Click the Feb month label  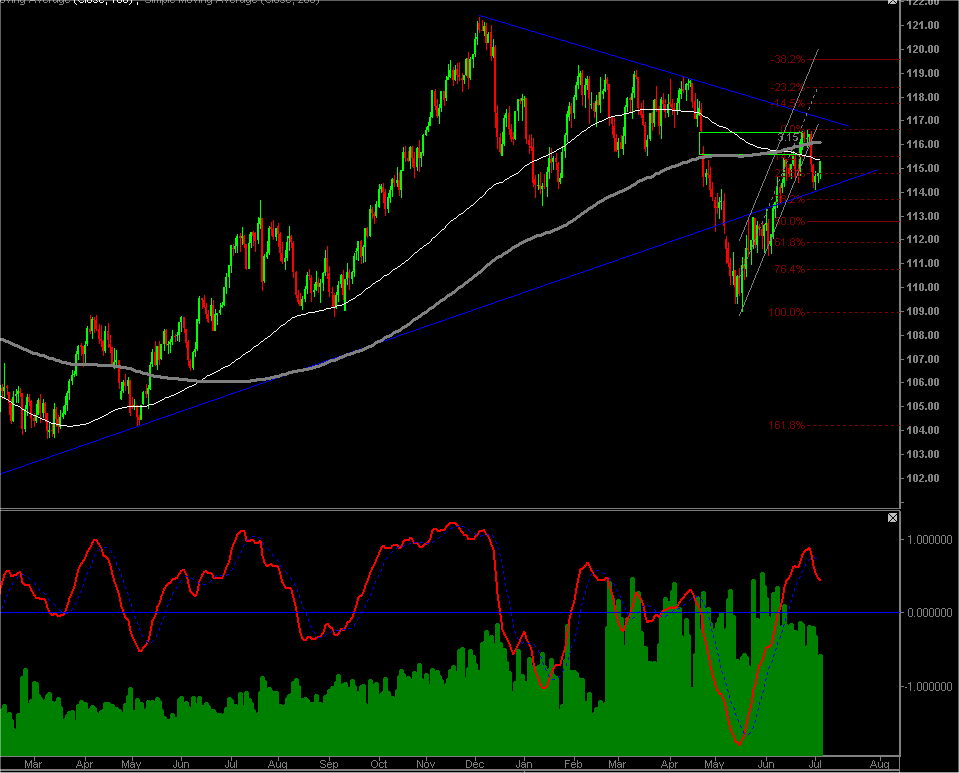[573, 764]
